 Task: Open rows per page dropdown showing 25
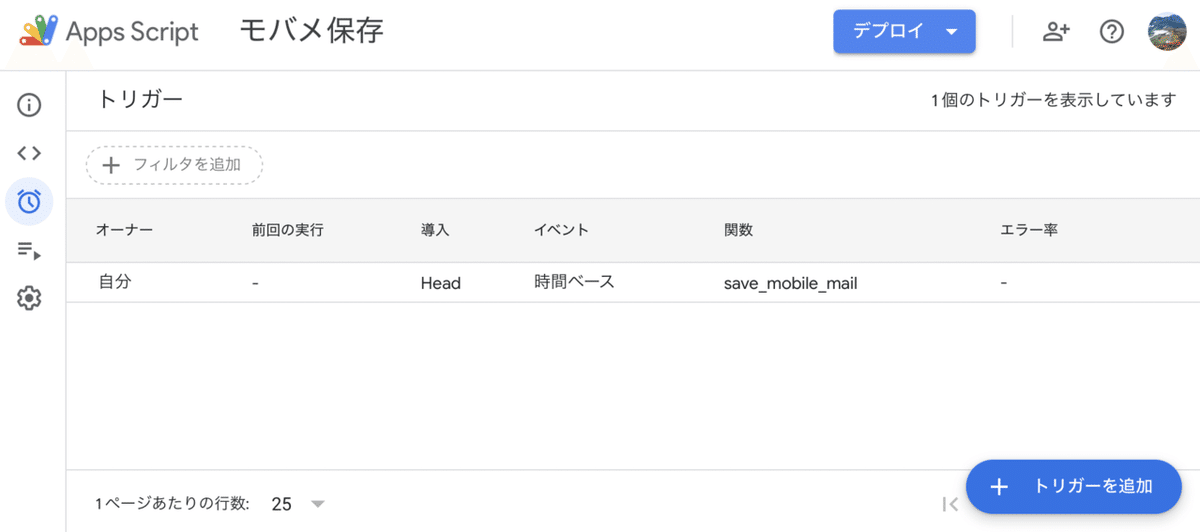coord(298,504)
